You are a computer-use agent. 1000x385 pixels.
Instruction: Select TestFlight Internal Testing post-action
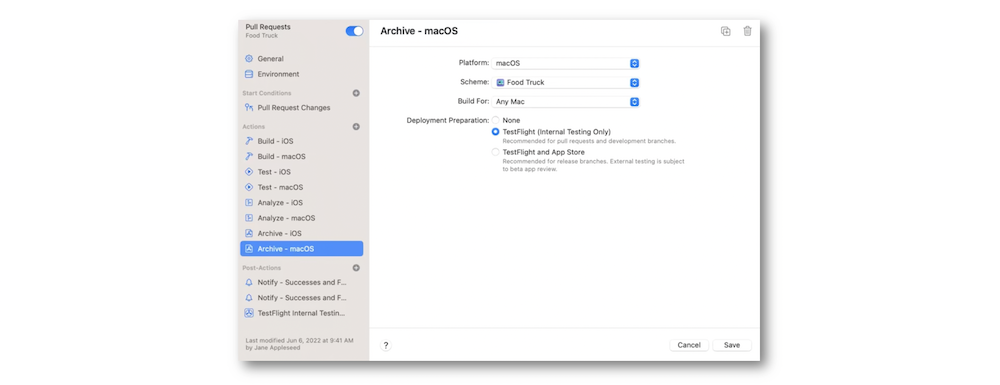point(302,313)
